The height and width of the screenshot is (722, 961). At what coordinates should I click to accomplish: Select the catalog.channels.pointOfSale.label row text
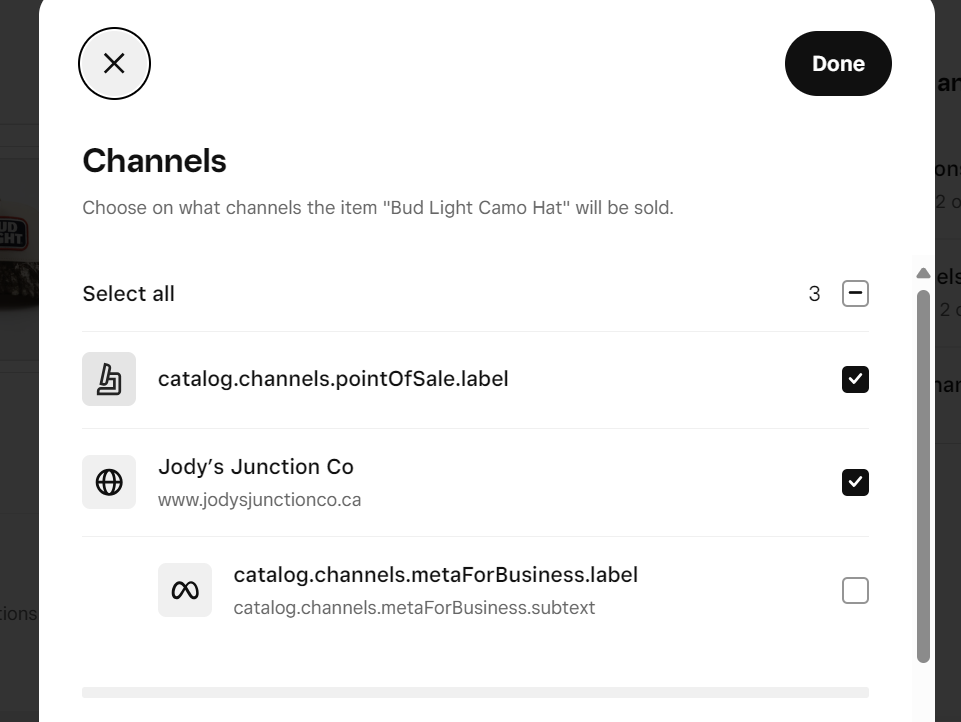[333, 379]
